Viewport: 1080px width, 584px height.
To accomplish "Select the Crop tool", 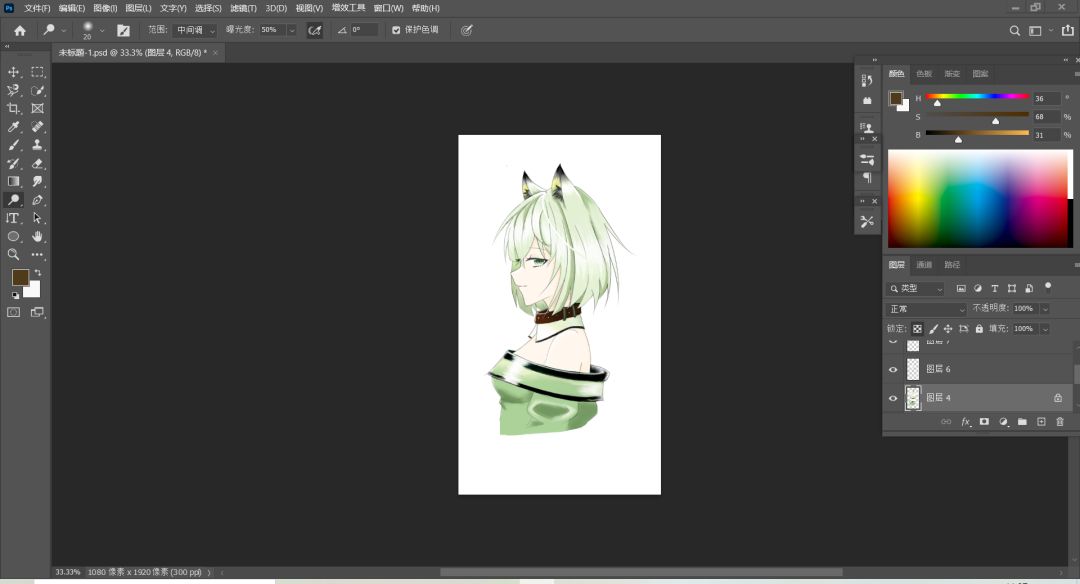I will tap(14, 108).
